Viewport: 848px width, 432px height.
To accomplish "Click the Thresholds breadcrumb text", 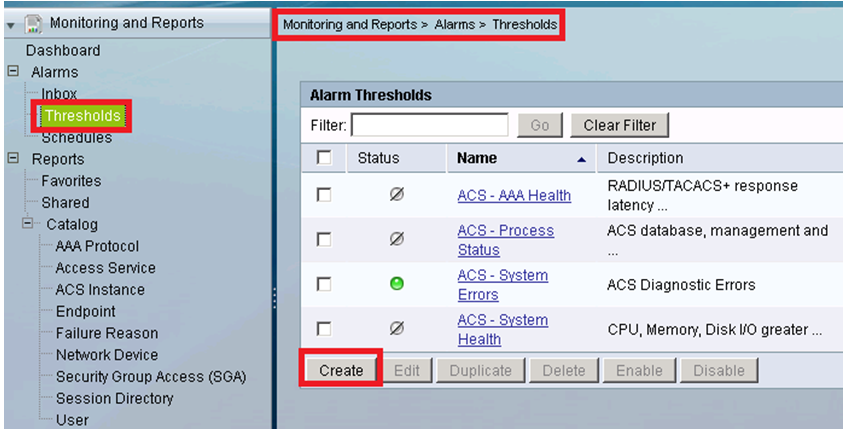I will pos(525,25).
